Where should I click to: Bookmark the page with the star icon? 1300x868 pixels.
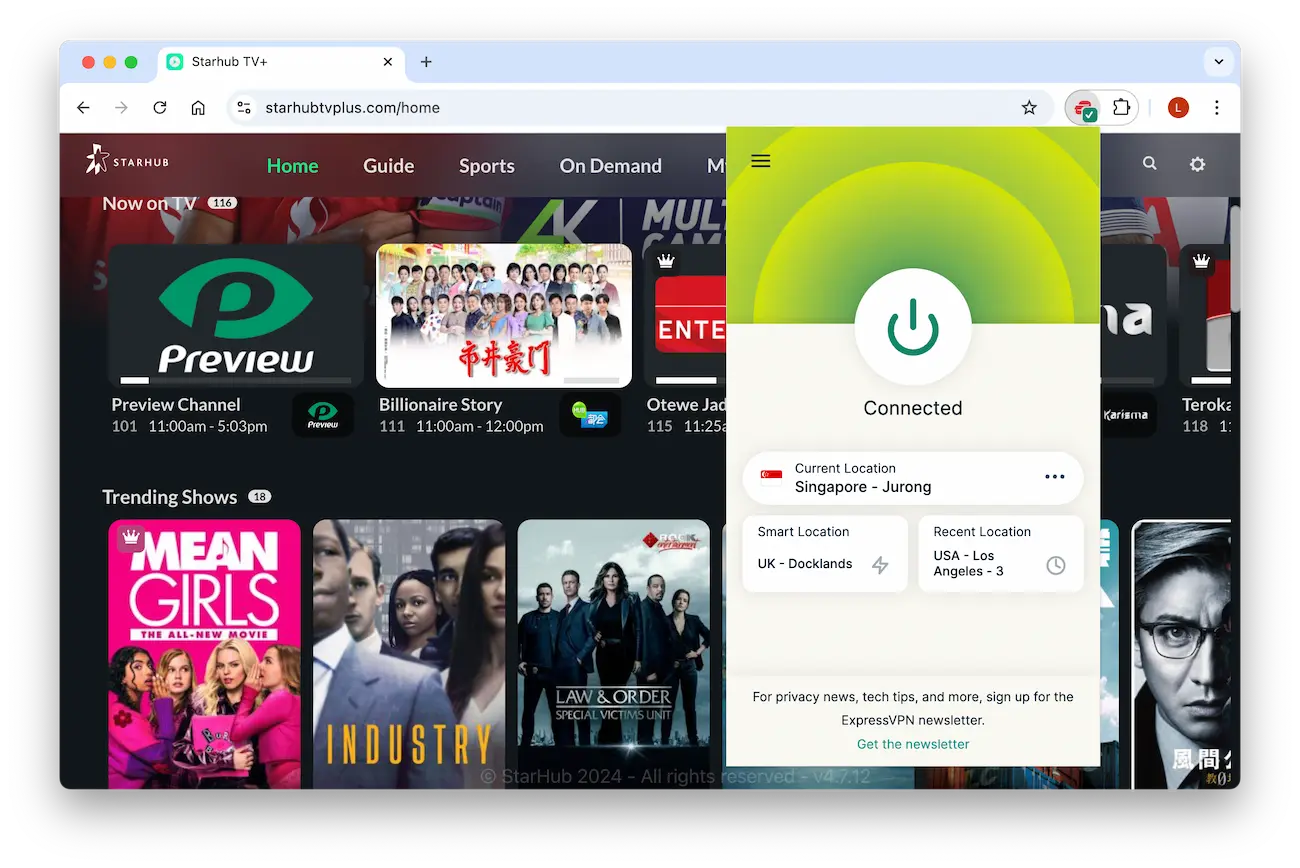pos(1029,107)
